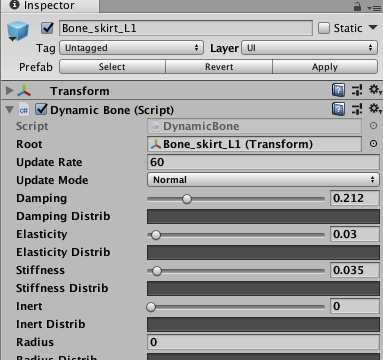The width and height of the screenshot is (383, 360).
Task: Open the Transform presets icon
Action: pyautogui.click(x=357, y=90)
